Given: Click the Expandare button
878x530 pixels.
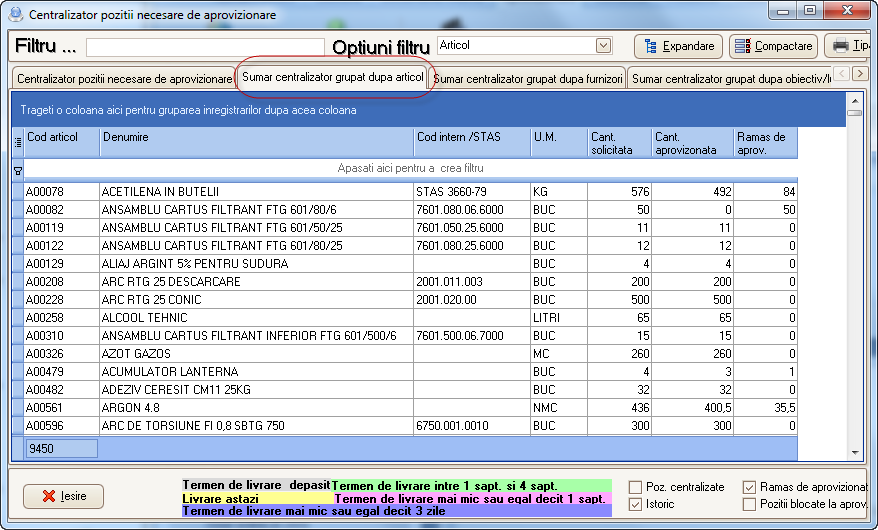Looking at the screenshot, I should point(678,46).
